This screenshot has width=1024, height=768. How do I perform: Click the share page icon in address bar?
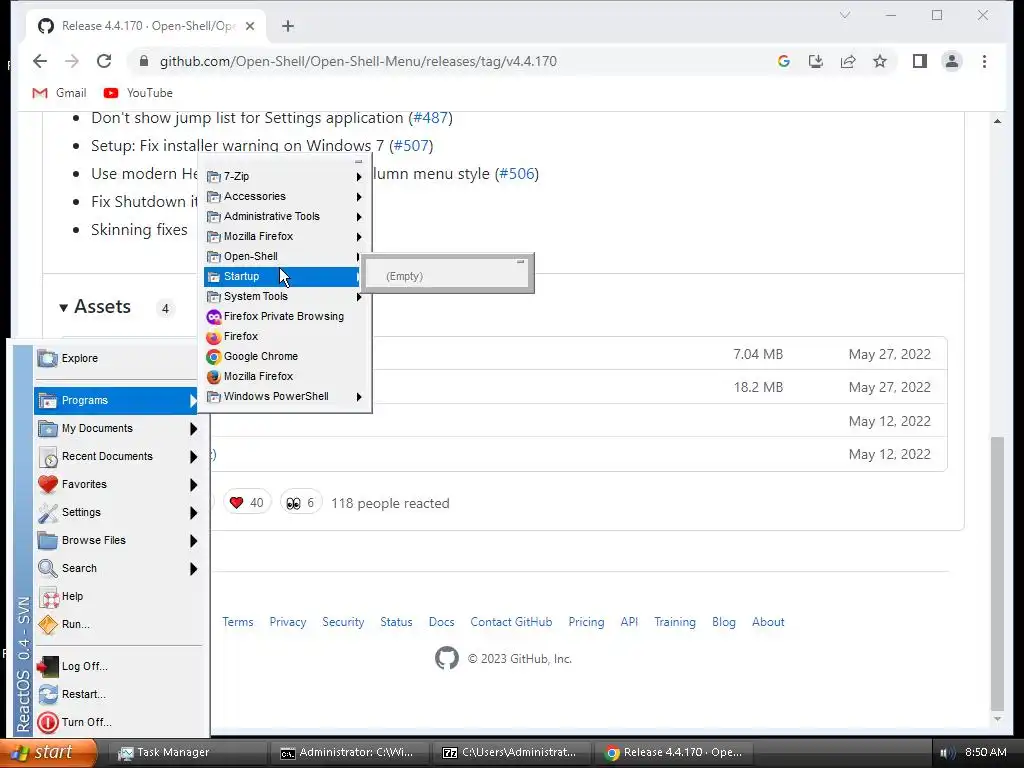tap(848, 61)
